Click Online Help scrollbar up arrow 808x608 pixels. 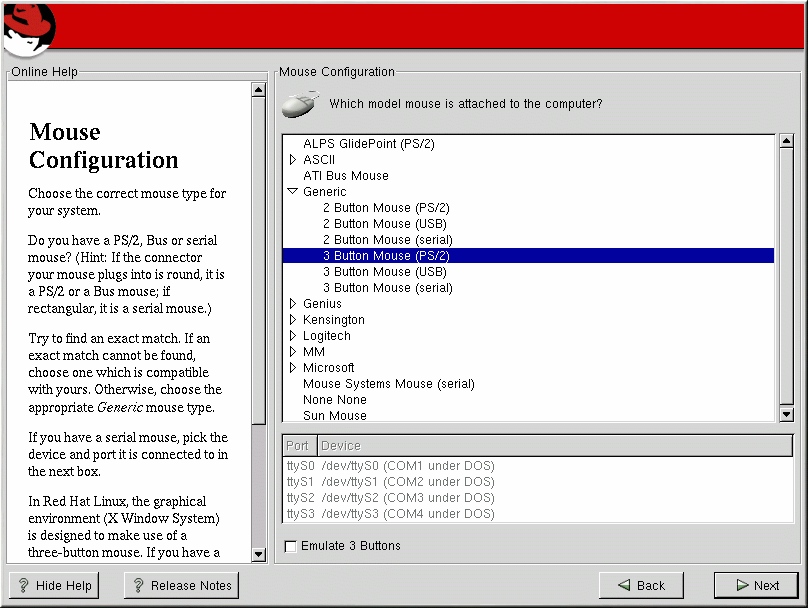(259, 90)
